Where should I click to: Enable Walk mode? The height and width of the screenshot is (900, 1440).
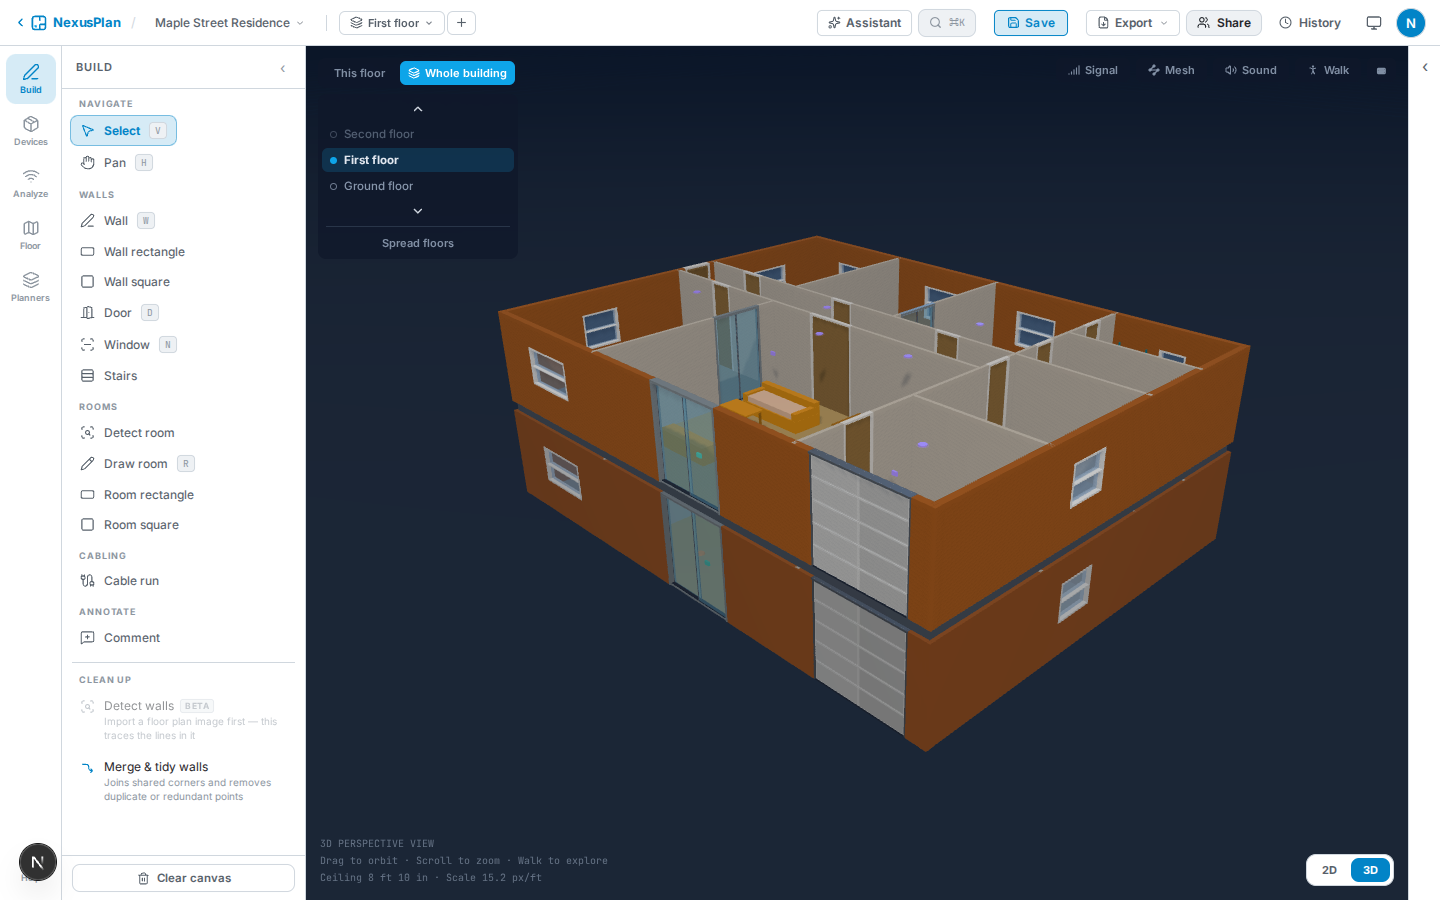pos(1328,71)
